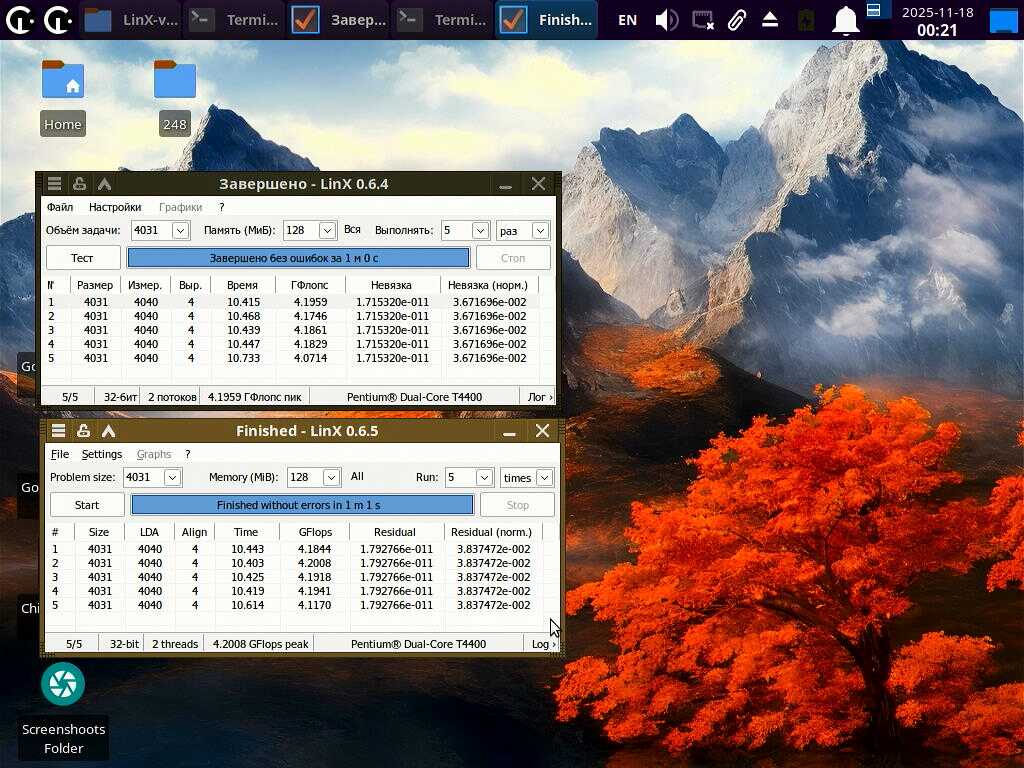The height and width of the screenshot is (768, 1024).
Task: Select time value 10.733 in Russian LinX table
Action: (x=244, y=358)
